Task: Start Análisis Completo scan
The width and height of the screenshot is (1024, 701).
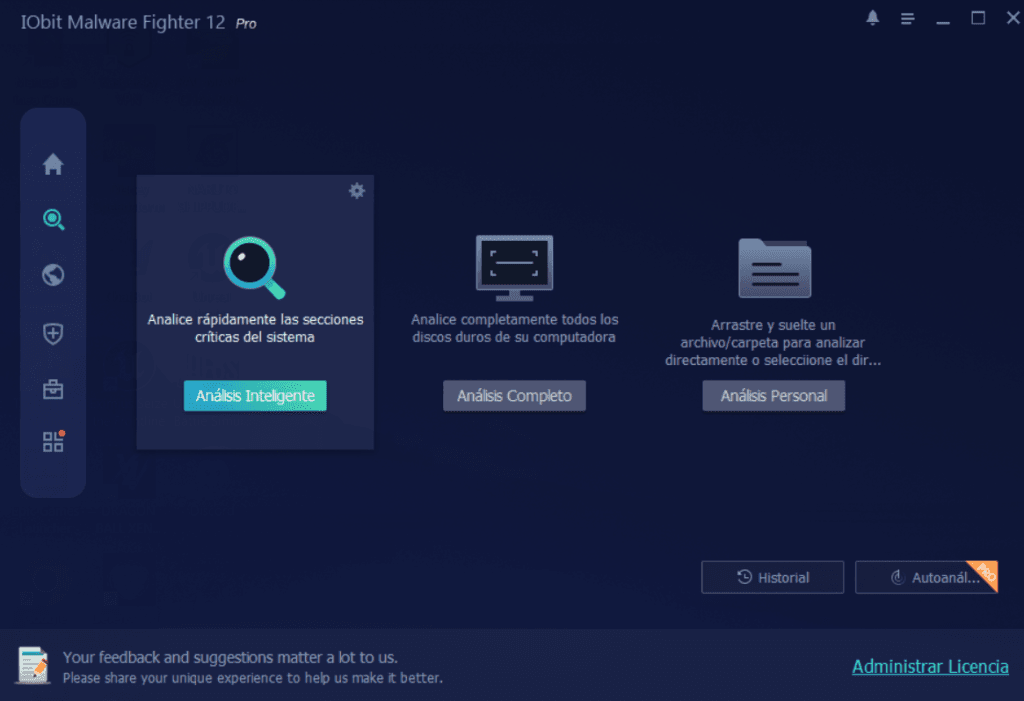Action: pos(515,396)
